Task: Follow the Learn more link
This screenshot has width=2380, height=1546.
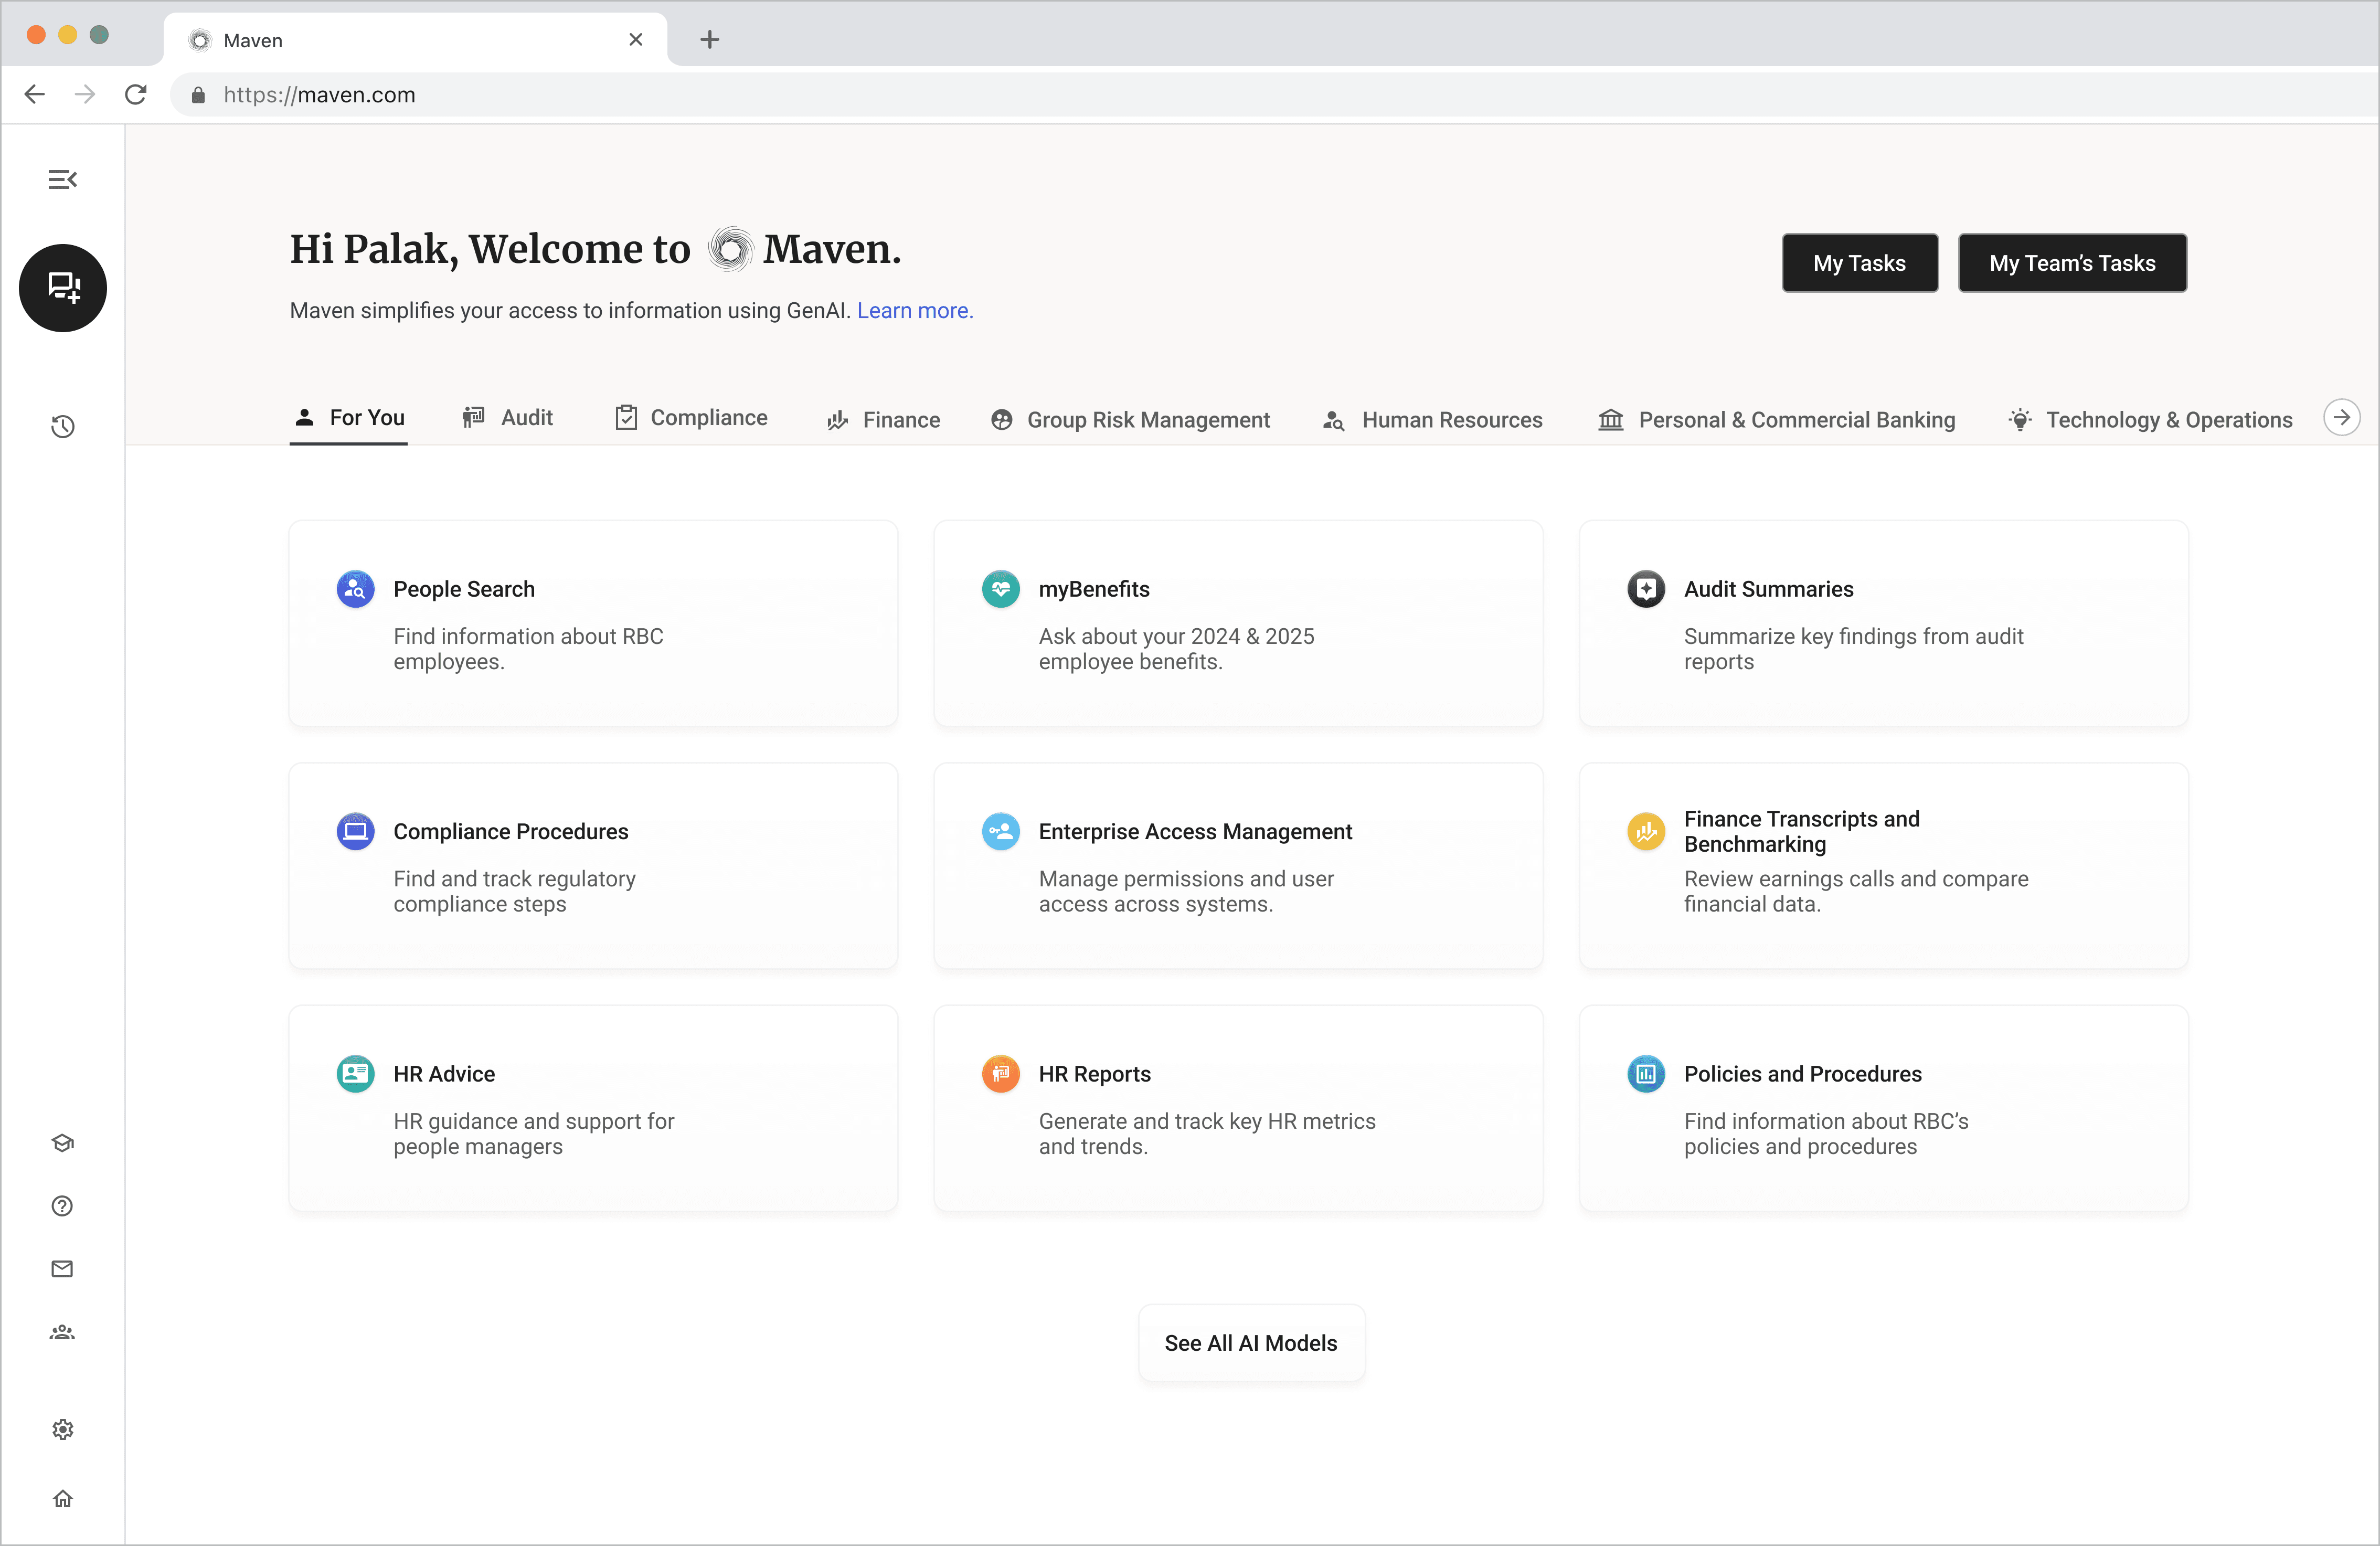Action: pyautogui.click(x=914, y=311)
